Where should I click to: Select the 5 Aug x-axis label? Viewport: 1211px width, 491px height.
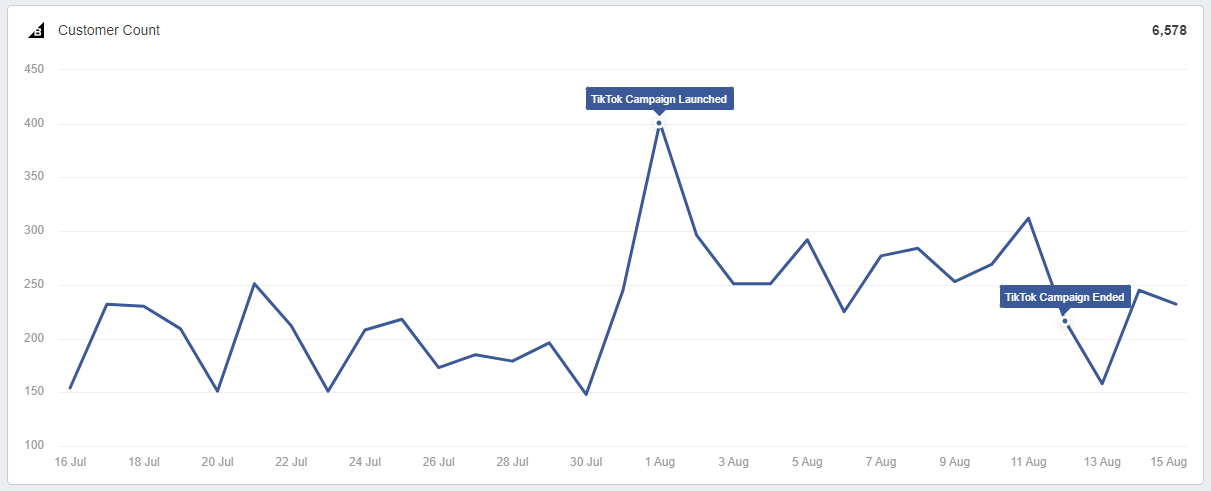pos(807,462)
